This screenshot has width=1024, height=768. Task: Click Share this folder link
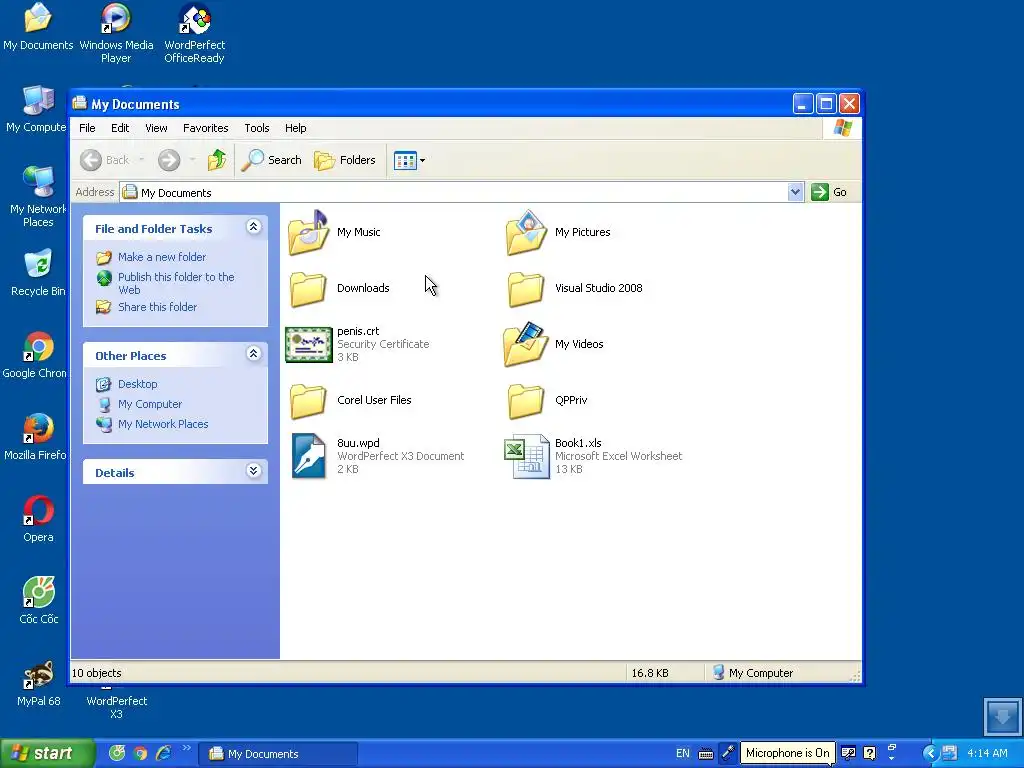click(157, 307)
